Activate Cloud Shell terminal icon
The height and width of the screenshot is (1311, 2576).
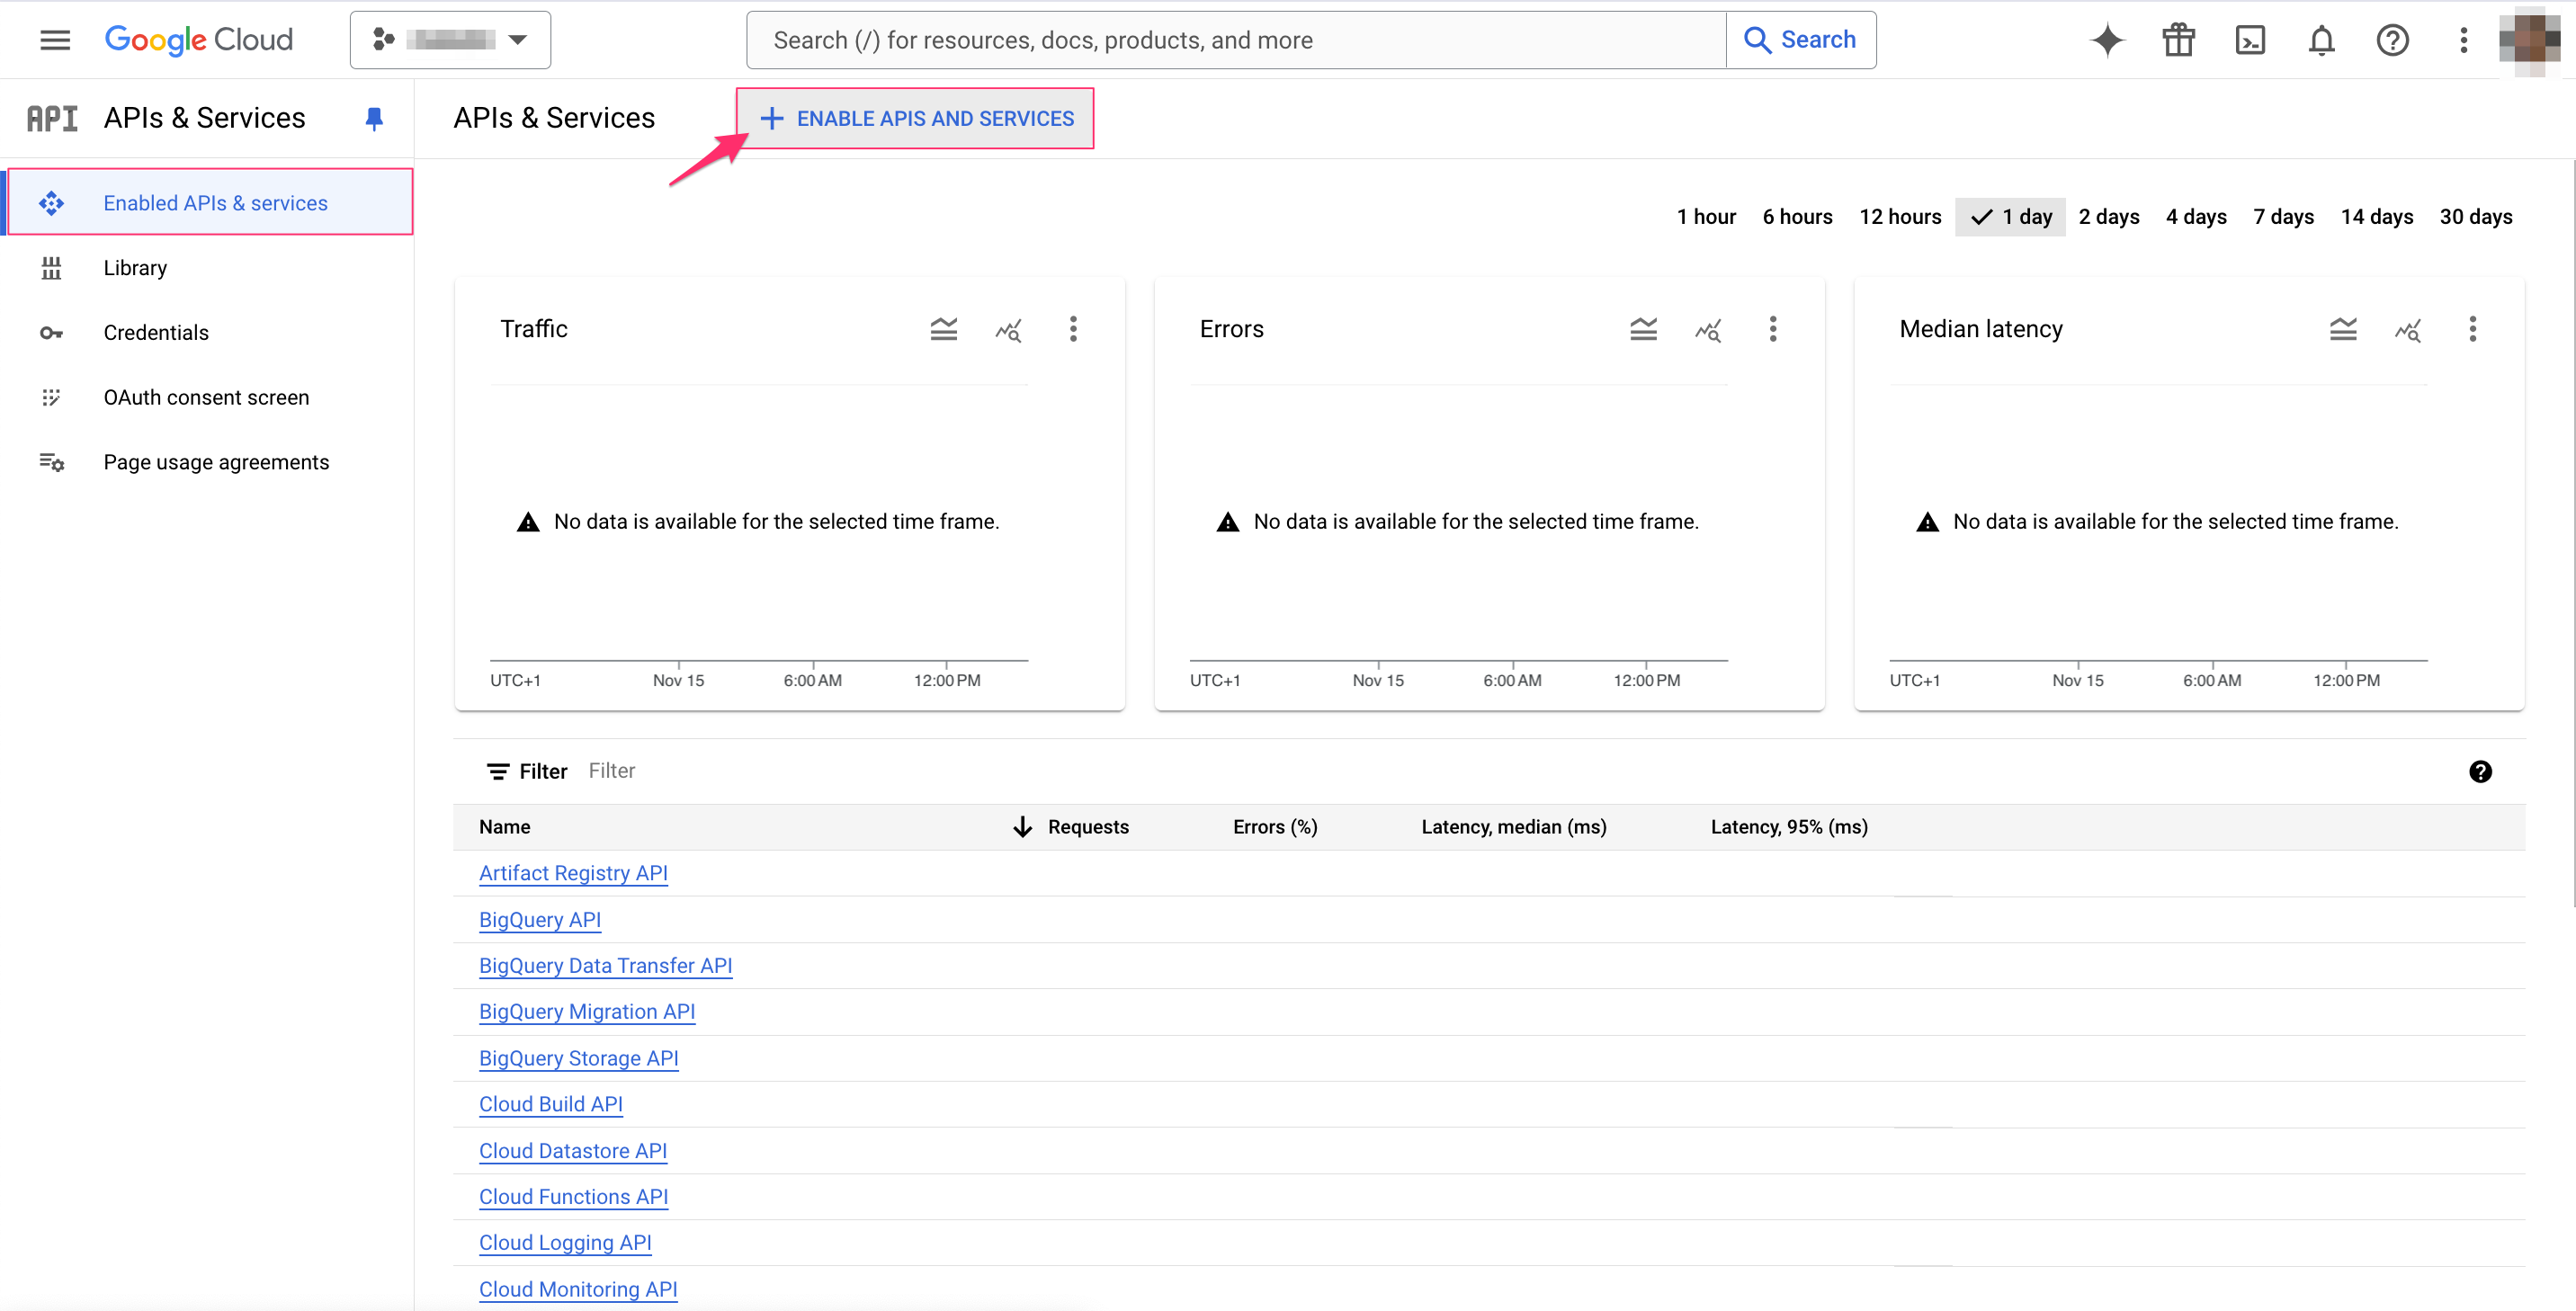pyautogui.click(x=2250, y=40)
